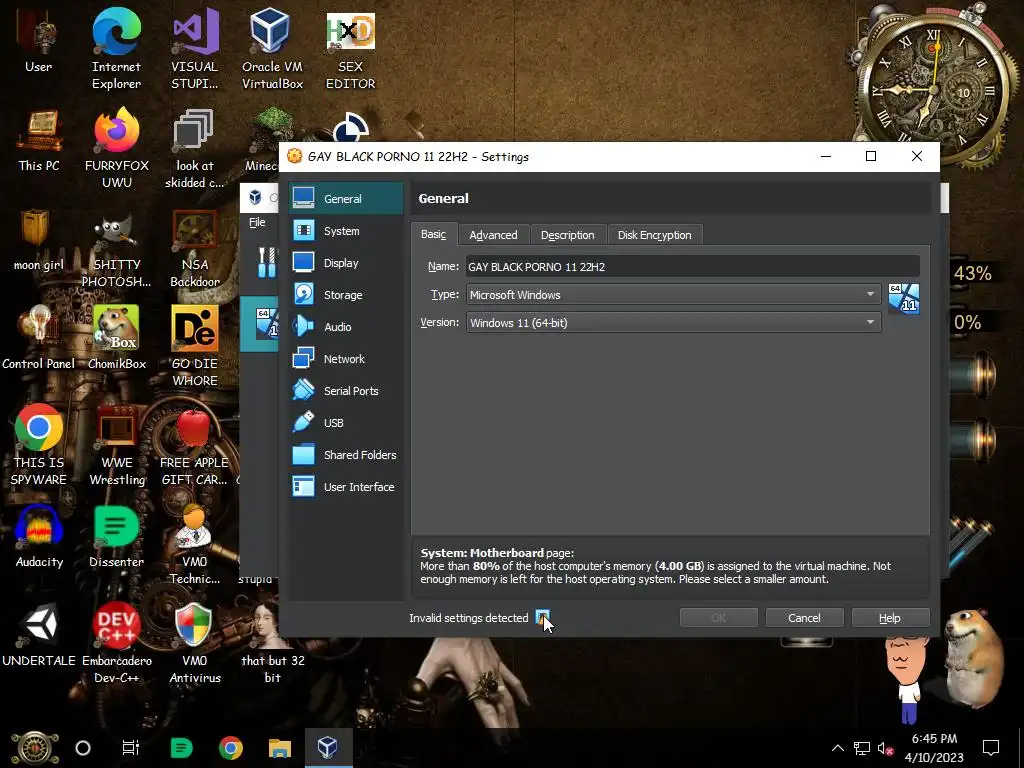Open Oracle VM VirtualBox desktop icon

pyautogui.click(x=272, y=50)
